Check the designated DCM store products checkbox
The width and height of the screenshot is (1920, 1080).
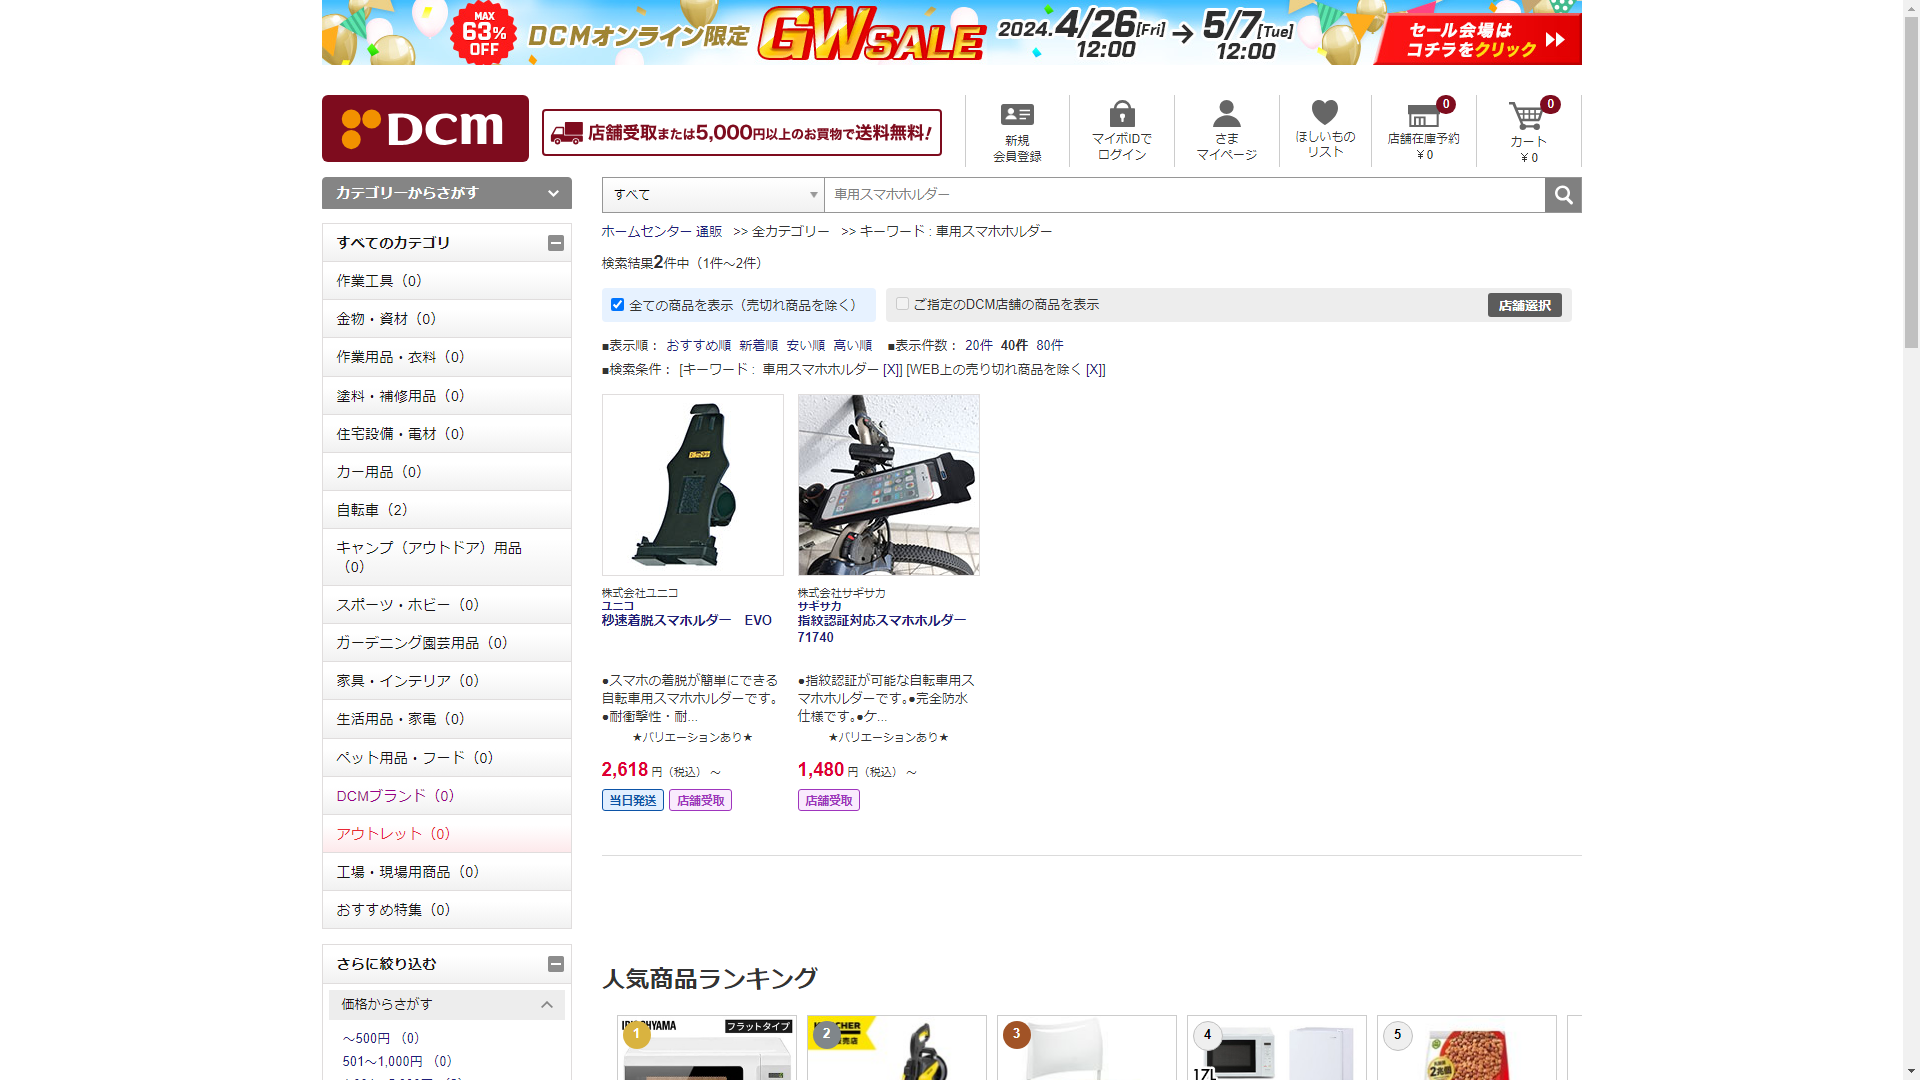pyautogui.click(x=902, y=304)
